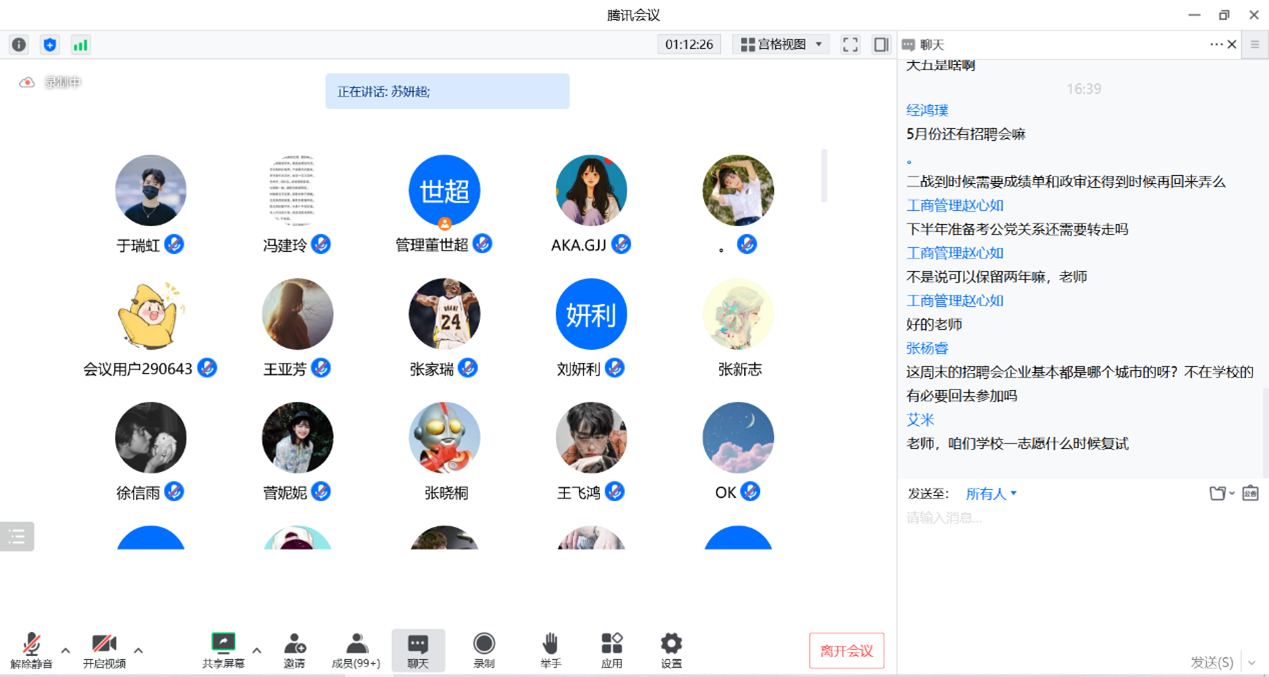Open the 所有人 recipient dropdown

point(990,494)
